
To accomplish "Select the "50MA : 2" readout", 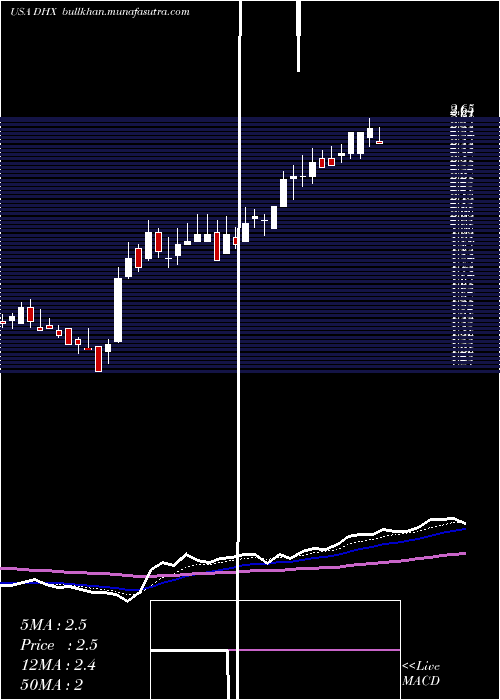I will (x=51, y=685).
